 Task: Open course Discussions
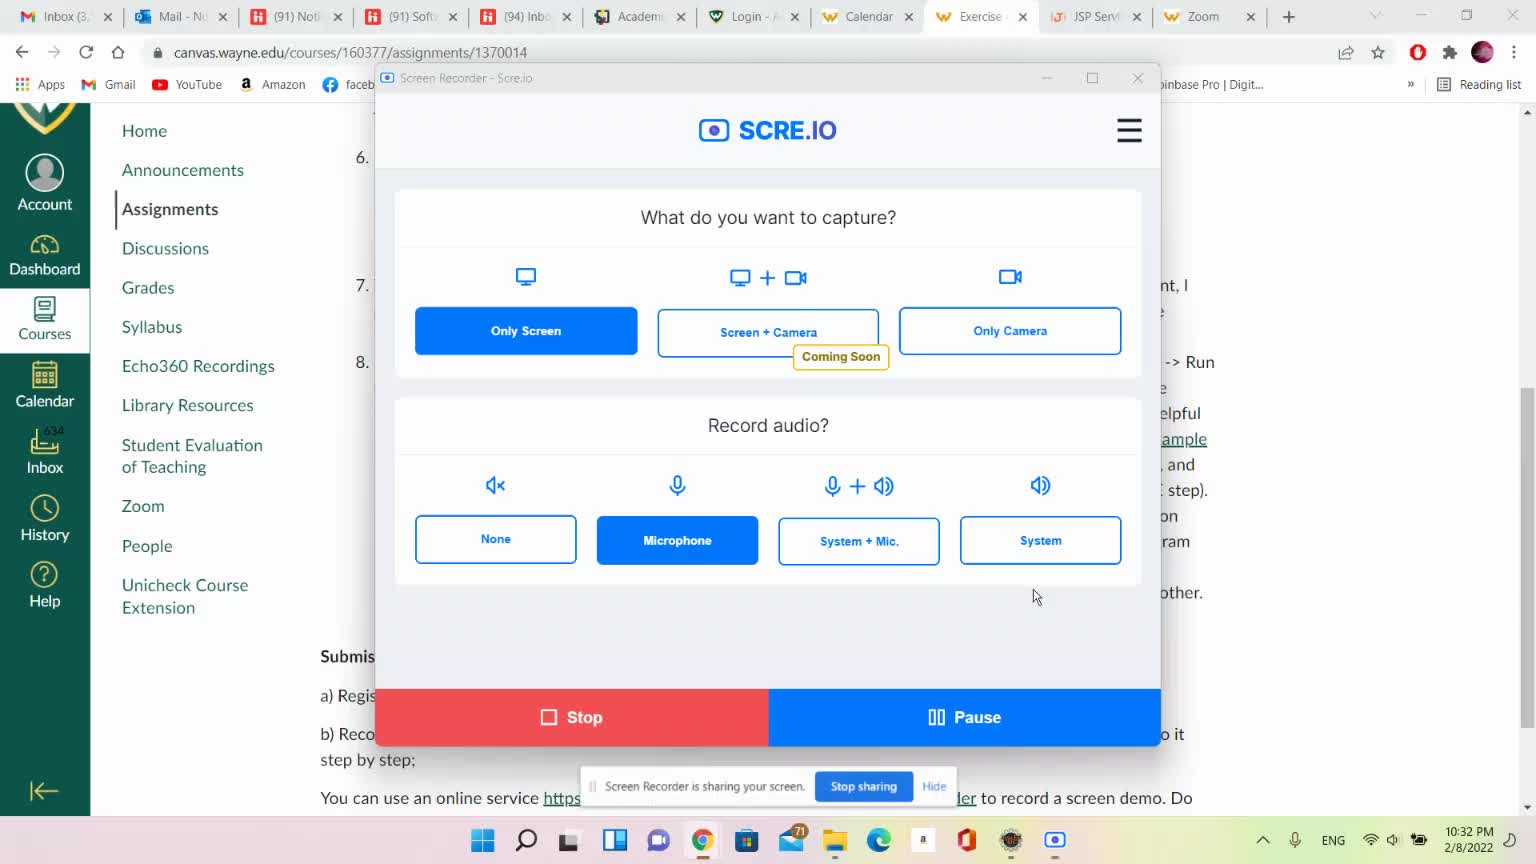click(165, 248)
